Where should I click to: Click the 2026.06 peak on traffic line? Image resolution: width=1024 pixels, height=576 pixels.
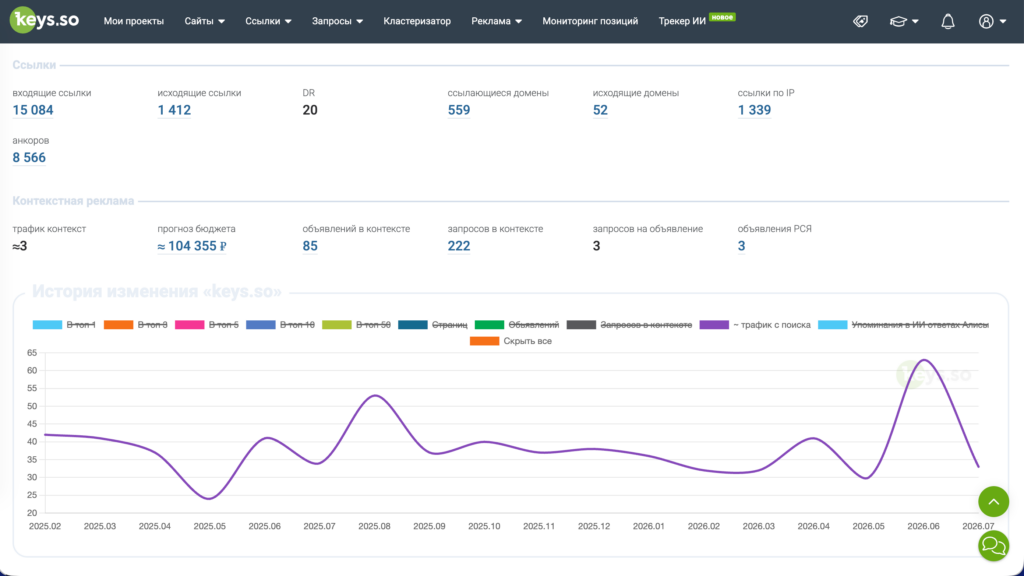pos(924,360)
